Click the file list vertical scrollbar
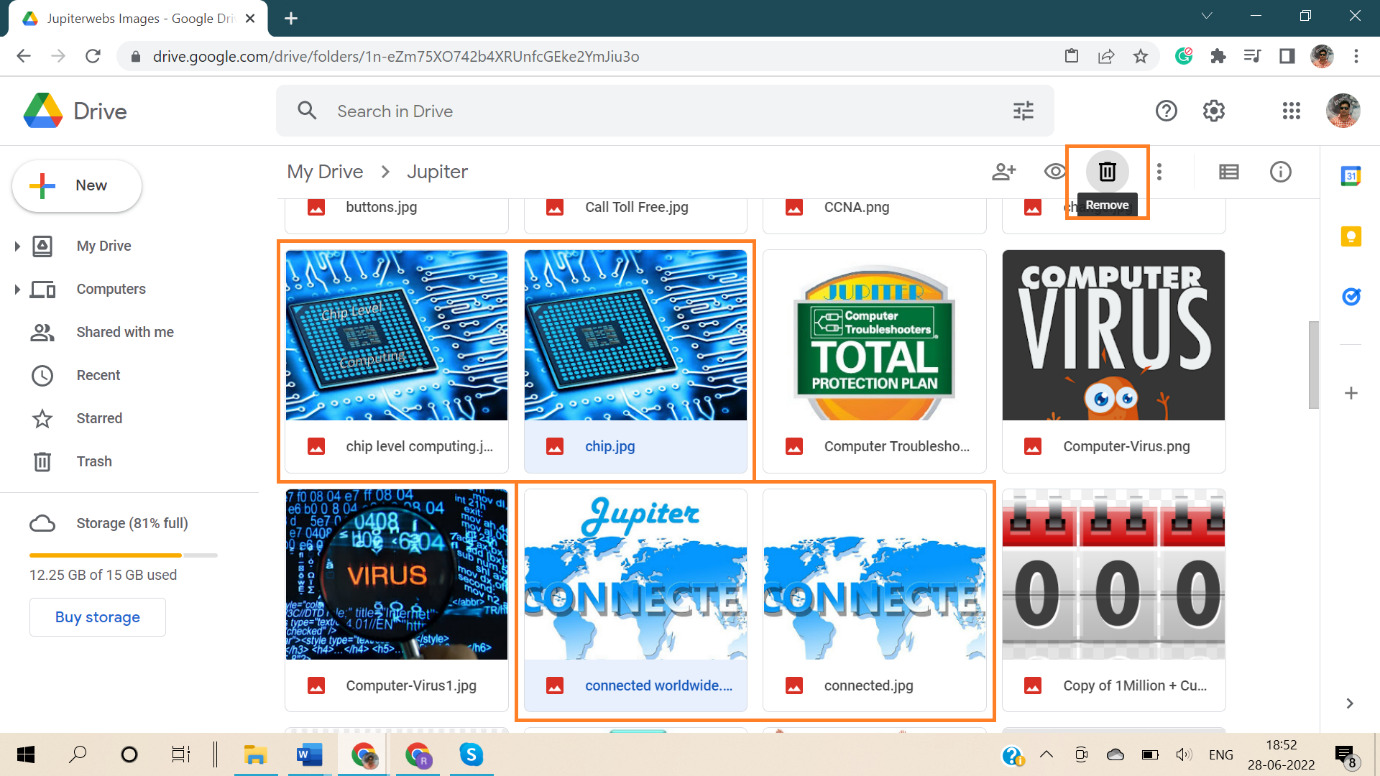The height and width of the screenshot is (776, 1380). (x=1314, y=365)
